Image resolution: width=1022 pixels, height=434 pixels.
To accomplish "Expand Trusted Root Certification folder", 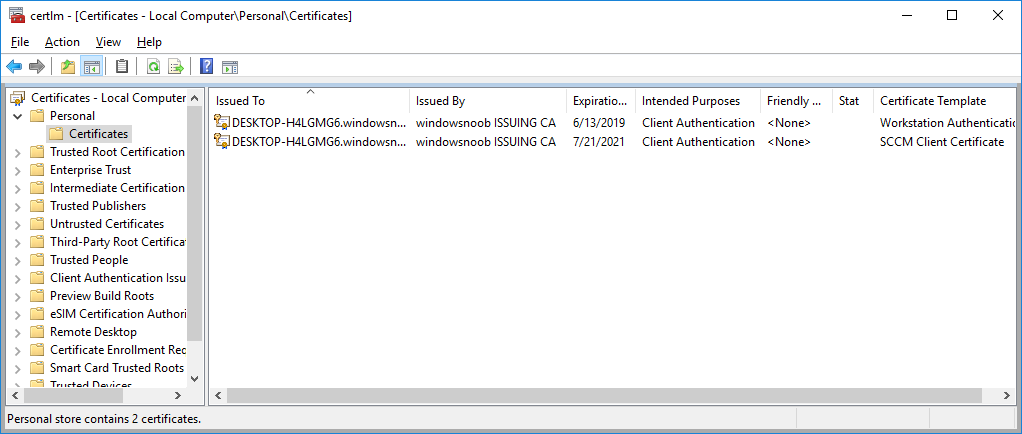I will pos(17,152).
